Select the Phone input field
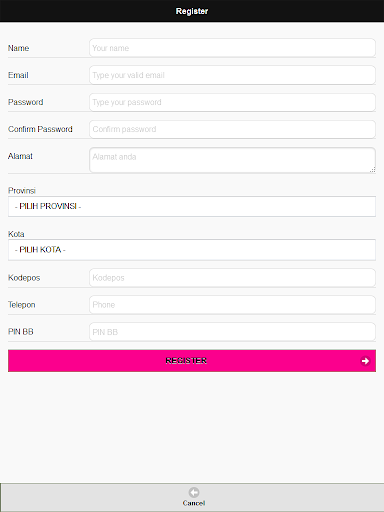This screenshot has height=512, width=384. tap(232, 305)
